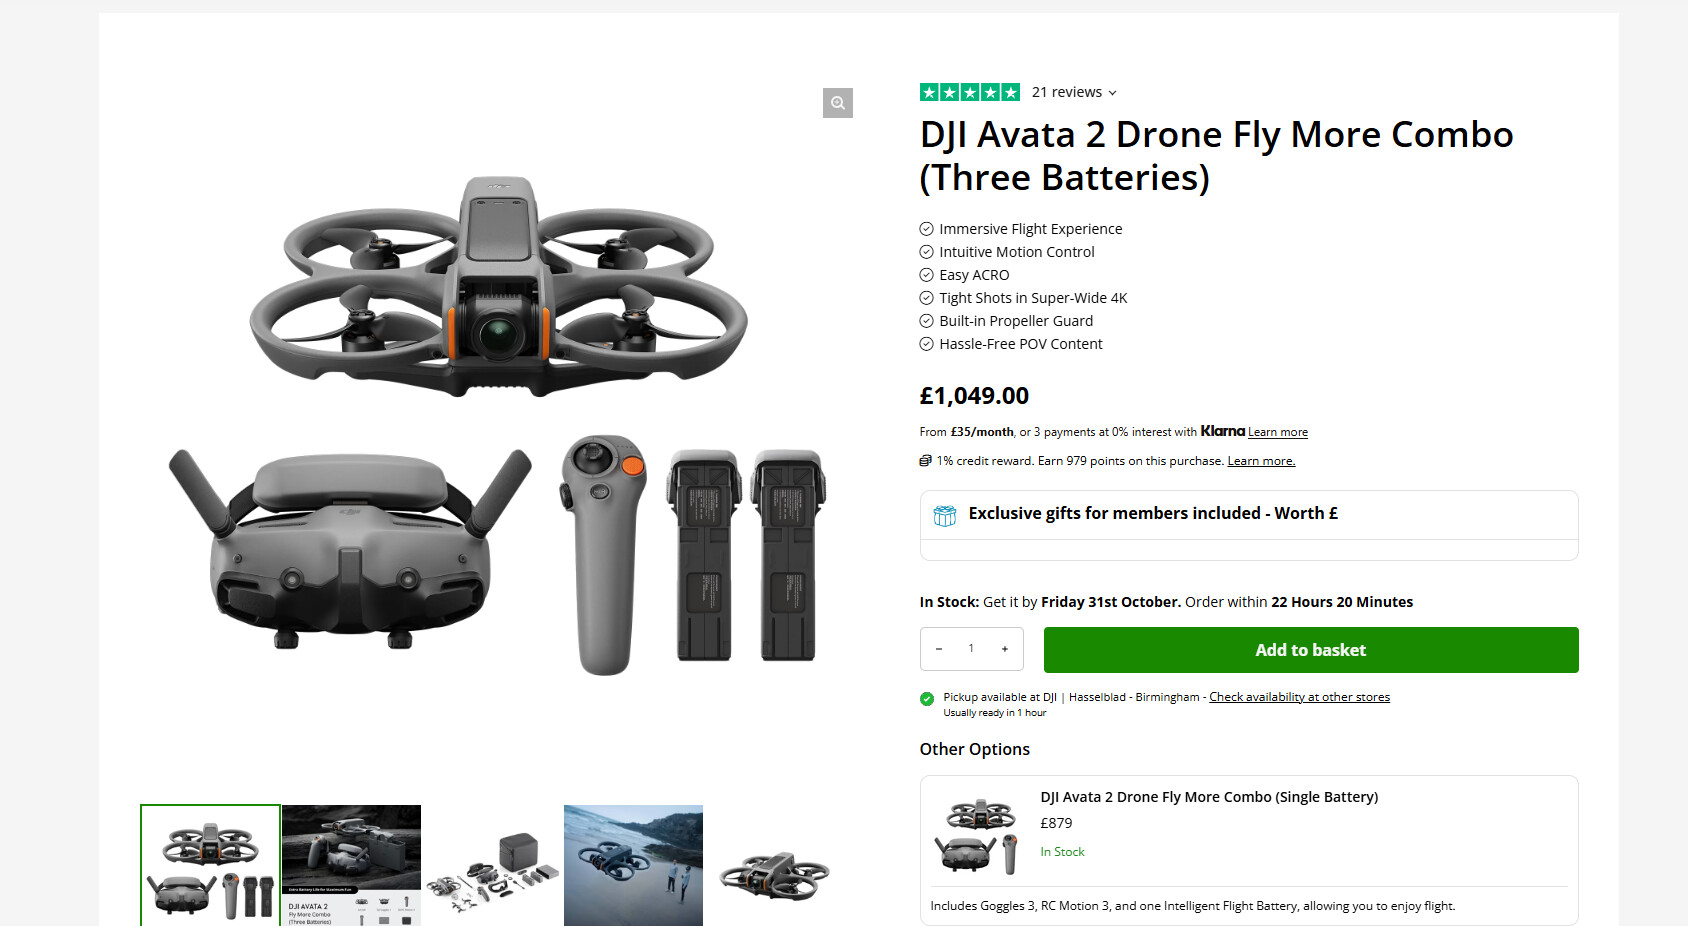Image resolution: width=1688 pixels, height=926 pixels.
Task: Select the drone over beach thumbnail
Action: coord(633,866)
